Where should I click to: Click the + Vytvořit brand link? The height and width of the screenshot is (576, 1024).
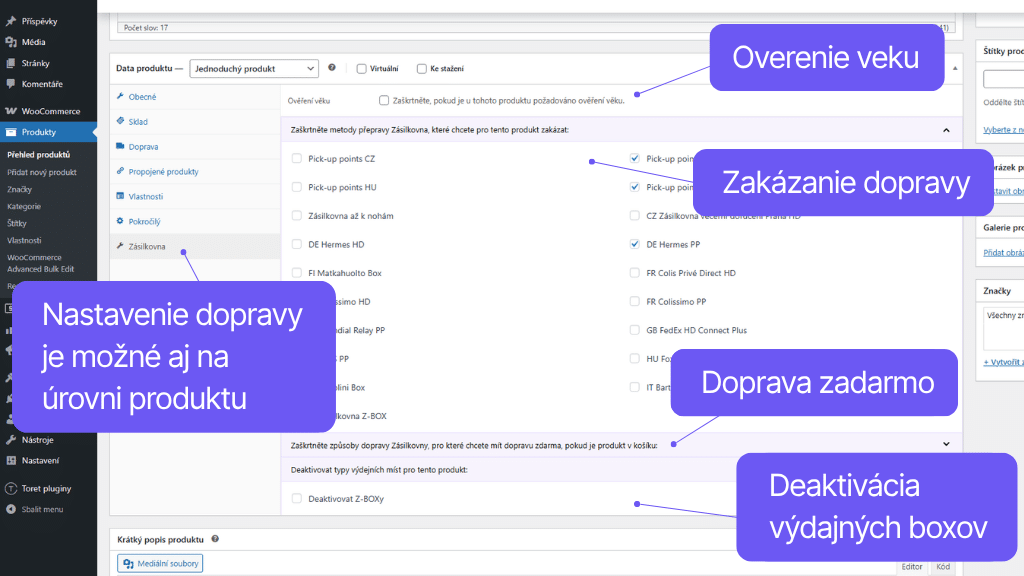(1004, 362)
